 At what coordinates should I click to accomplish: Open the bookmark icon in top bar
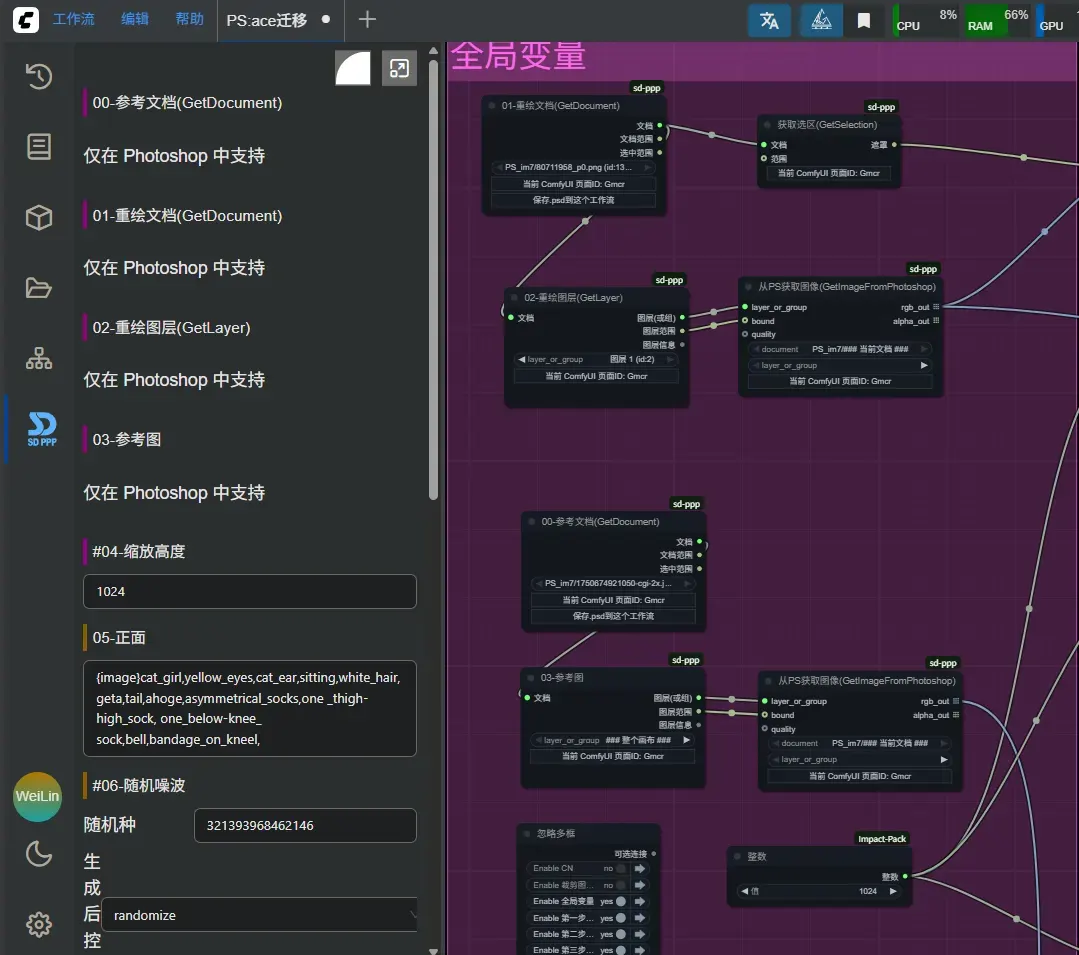(x=864, y=21)
